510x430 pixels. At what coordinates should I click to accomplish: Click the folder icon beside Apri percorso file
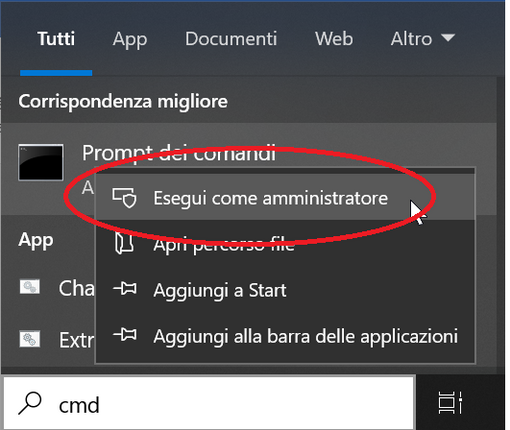[x=124, y=243]
